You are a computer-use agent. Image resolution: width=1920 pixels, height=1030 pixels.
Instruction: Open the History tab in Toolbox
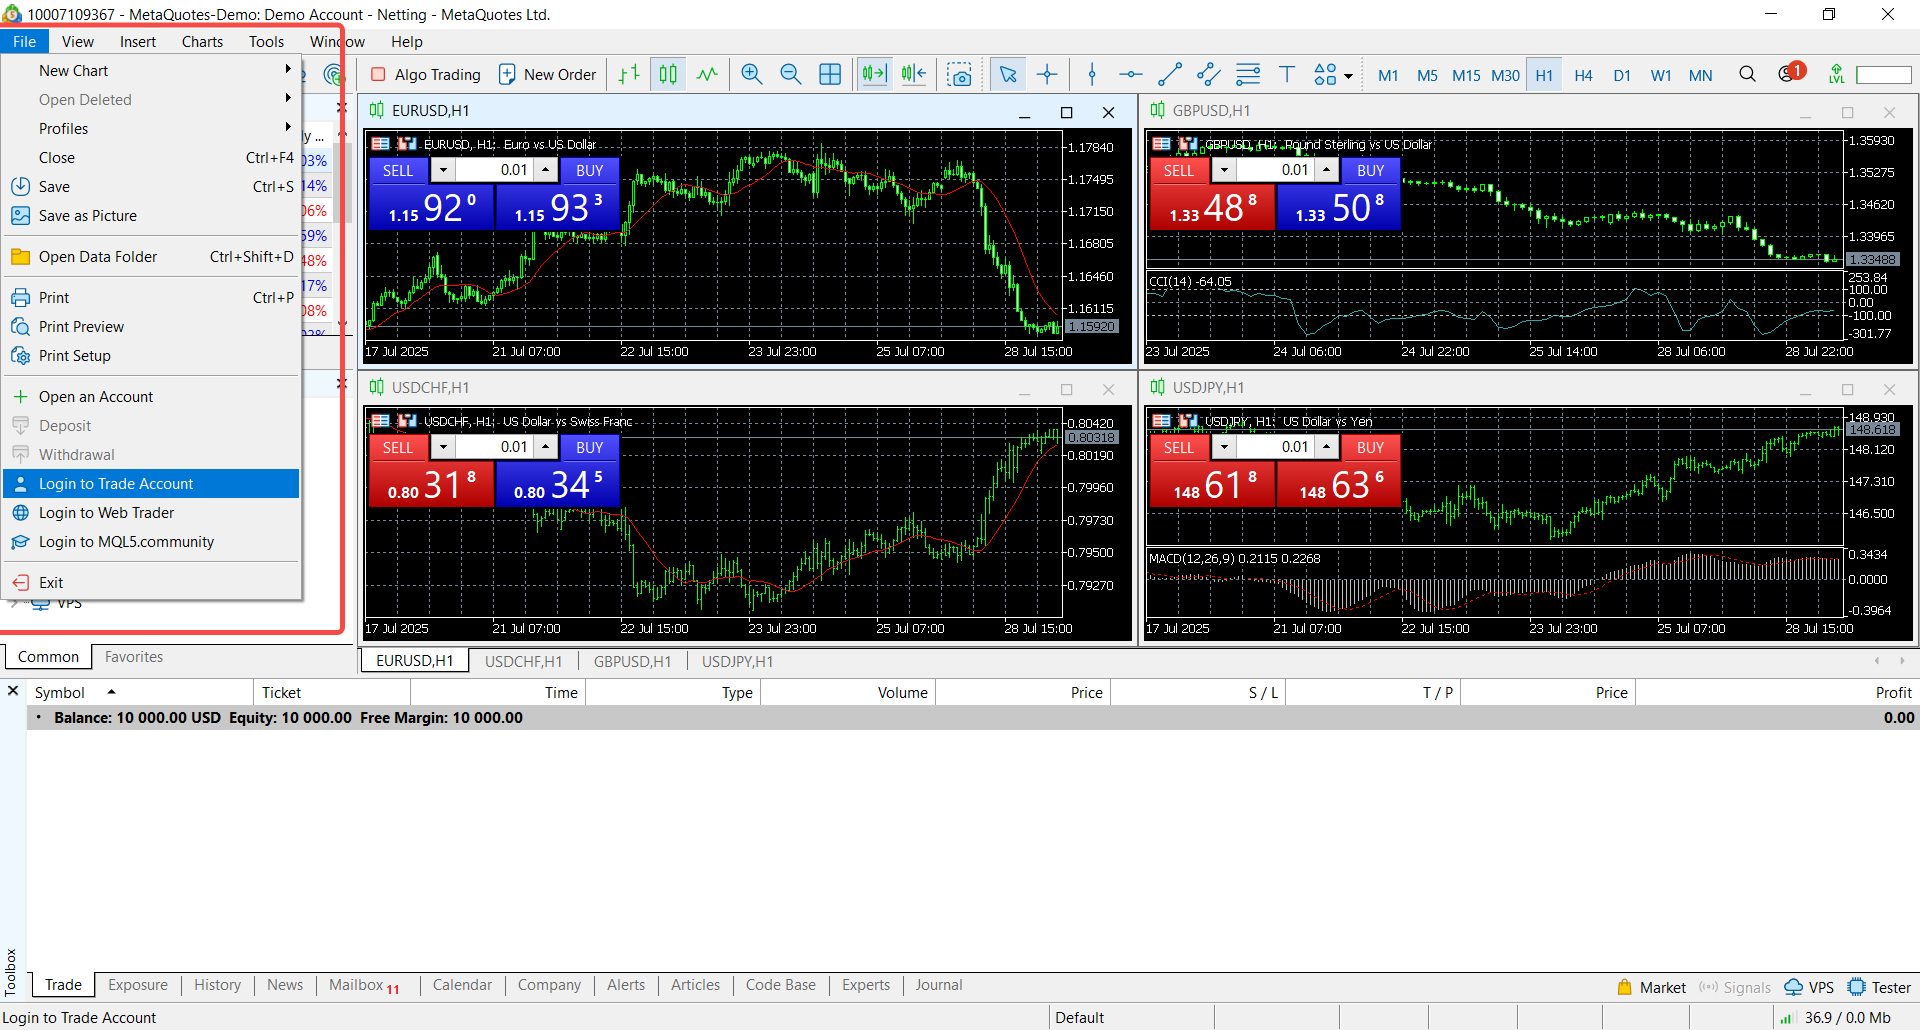click(217, 985)
